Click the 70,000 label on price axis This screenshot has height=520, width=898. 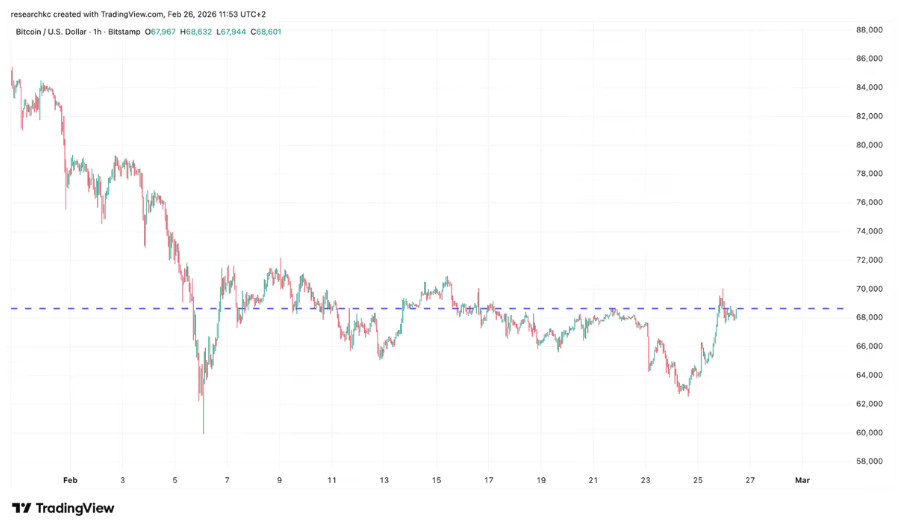[868, 289]
